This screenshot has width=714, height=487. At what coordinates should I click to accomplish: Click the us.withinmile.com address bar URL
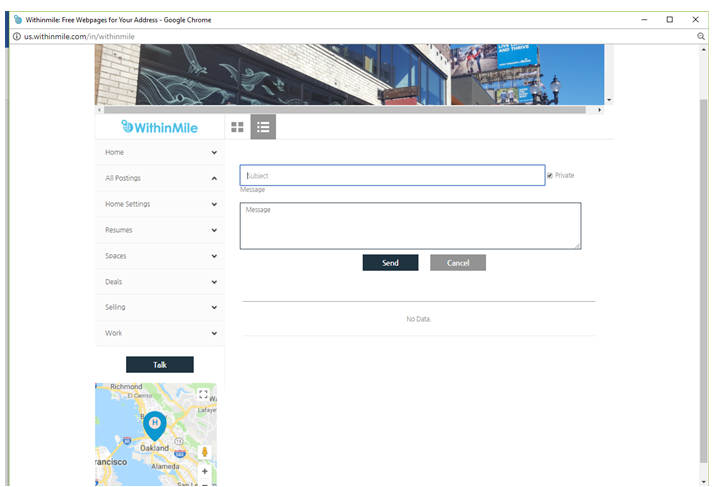(x=79, y=36)
